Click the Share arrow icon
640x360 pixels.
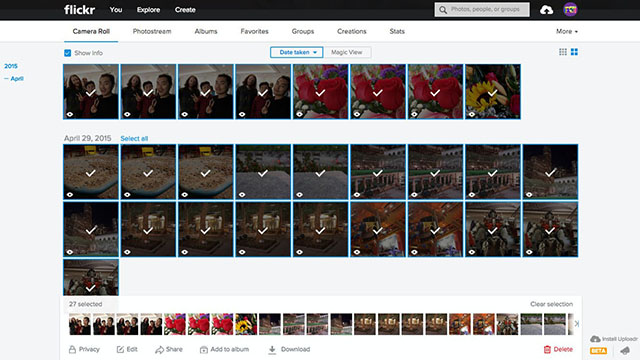(x=159, y=350)
